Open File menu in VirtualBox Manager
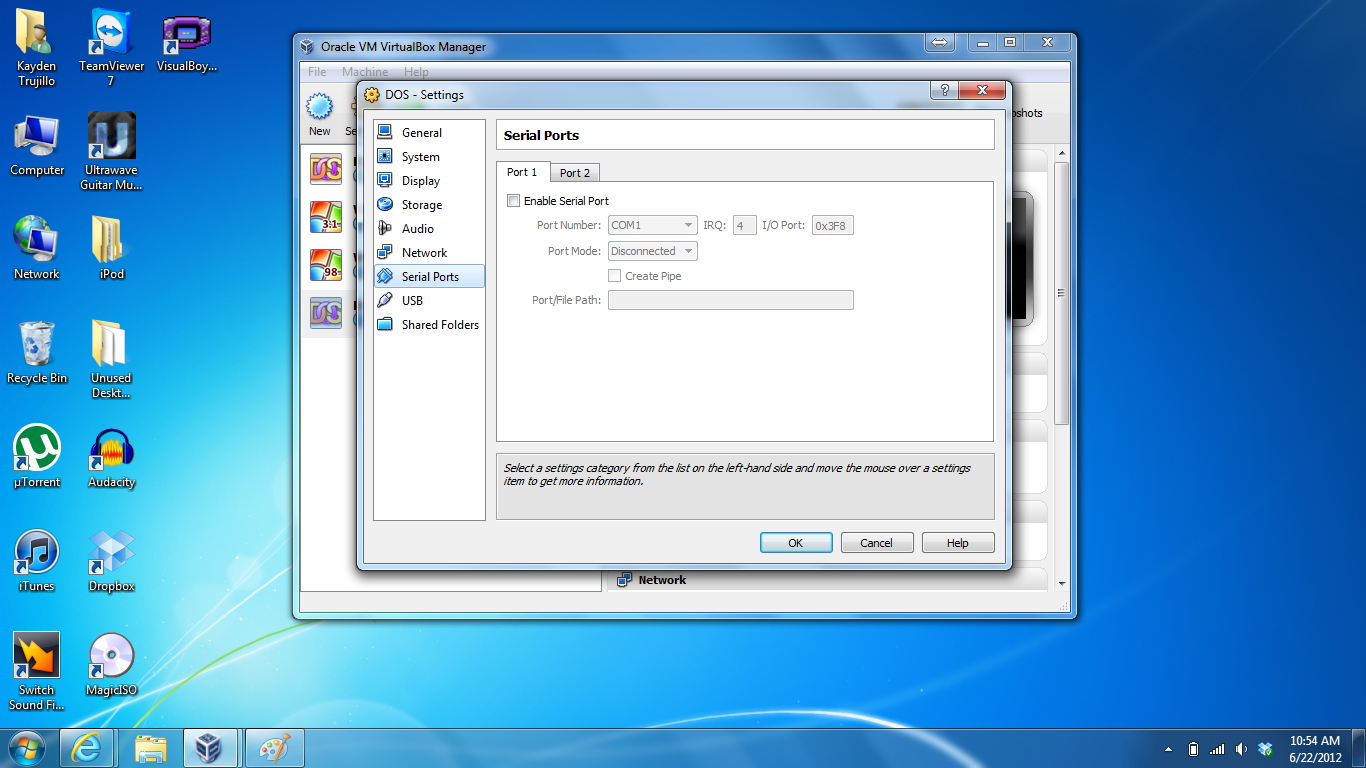Image resolution: width=1366 pixels, height=768 pixels. click(317, 72)
